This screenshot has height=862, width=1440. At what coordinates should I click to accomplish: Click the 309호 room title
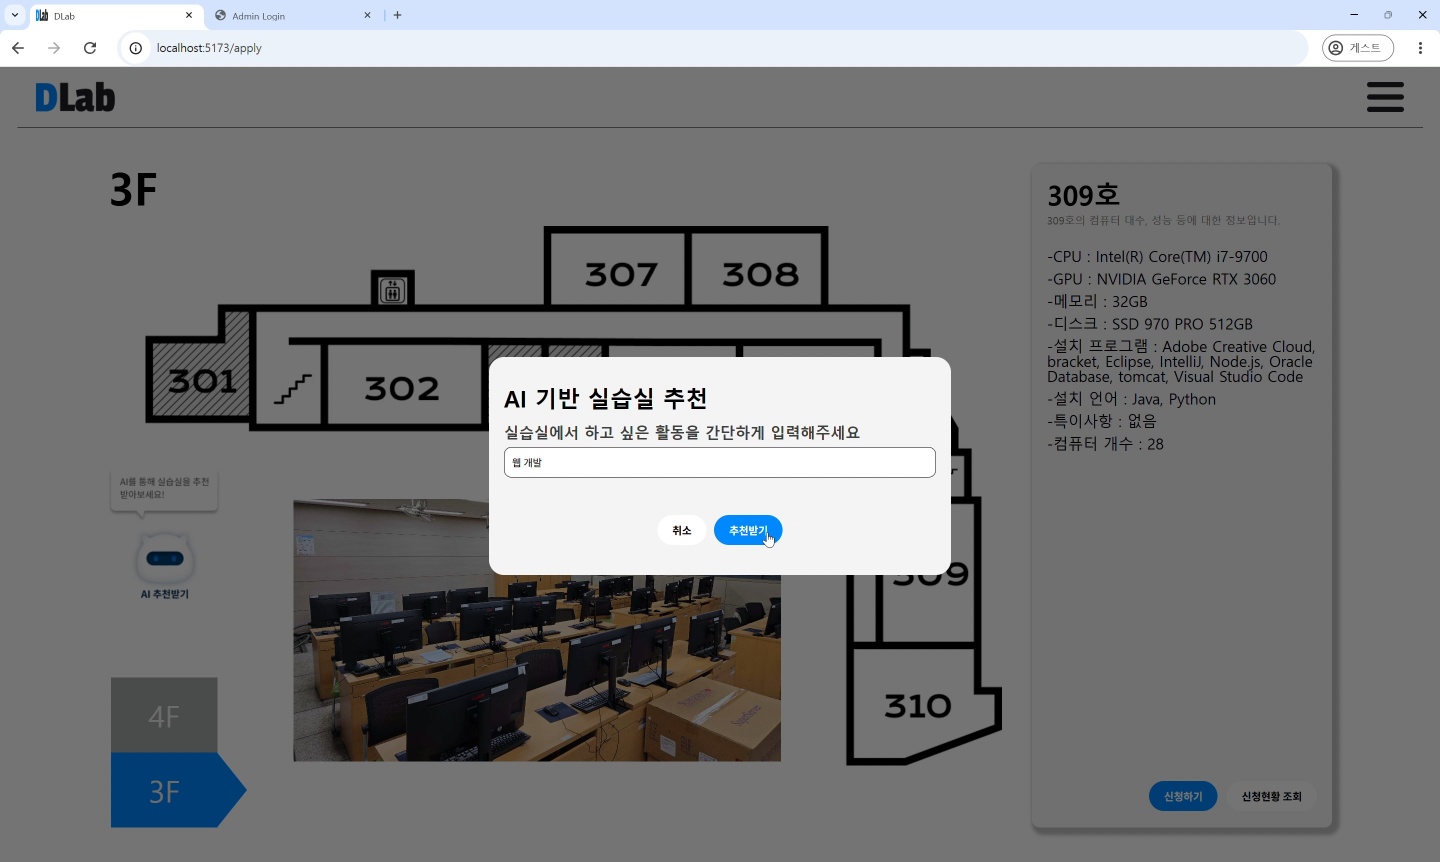coord(1083,195)
